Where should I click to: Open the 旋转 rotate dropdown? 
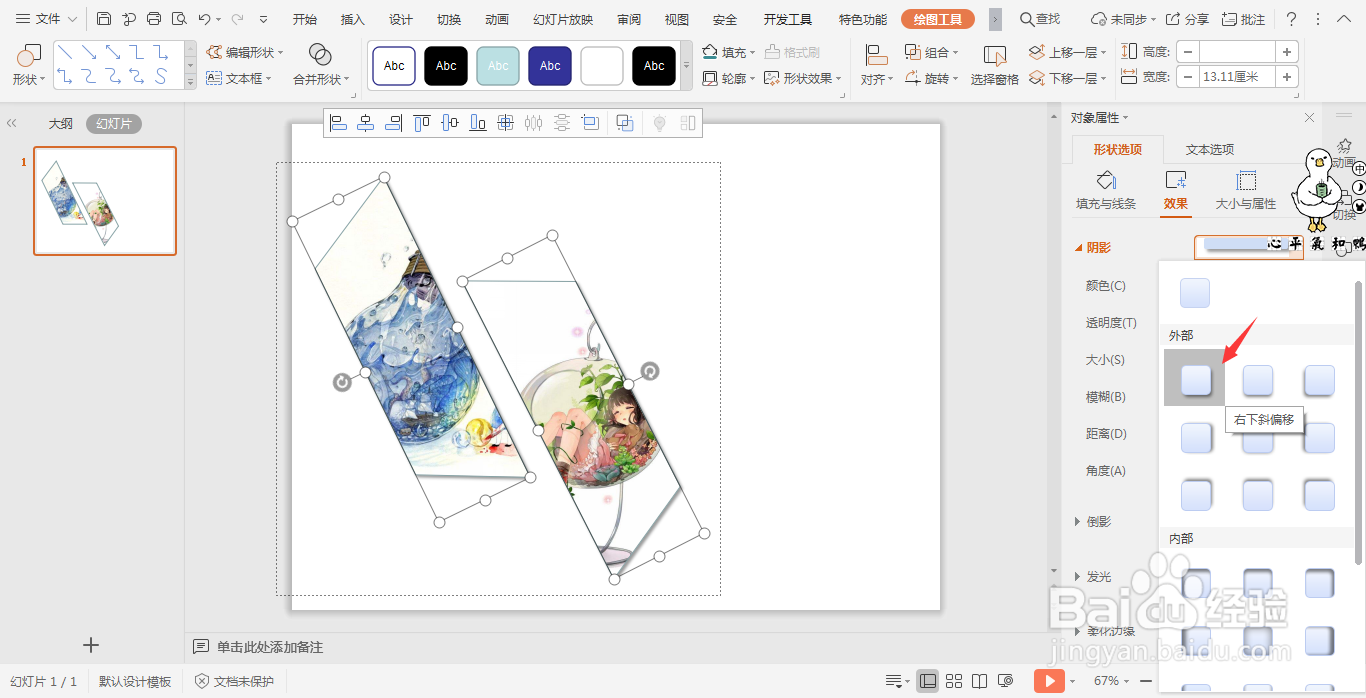click(x=932, y=78)
